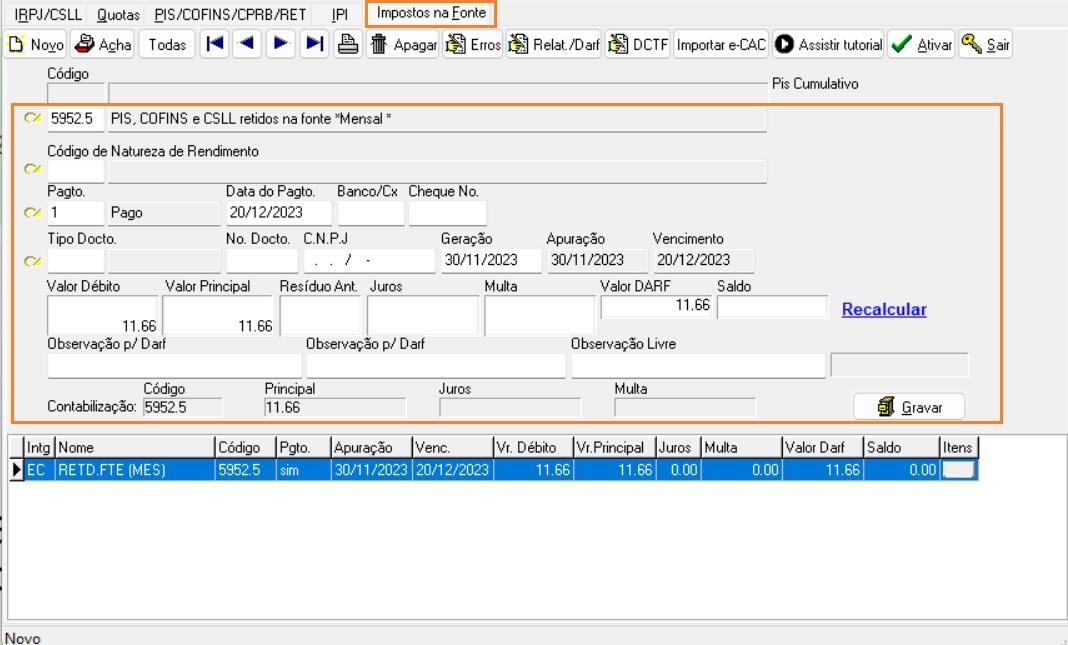This screenshot has width=1068, height=645.
Task: Click the Apuração date field
Action: pyautogui.click(x=597, y=261)
